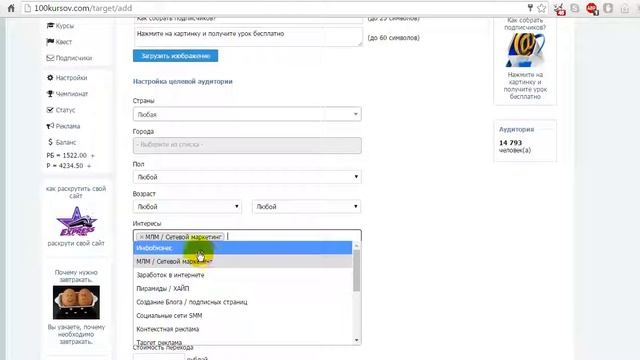640x360 pixels.
Task: Click the Подписчики envelope icon
Action: pyautogui.click(x=50, y=58)
